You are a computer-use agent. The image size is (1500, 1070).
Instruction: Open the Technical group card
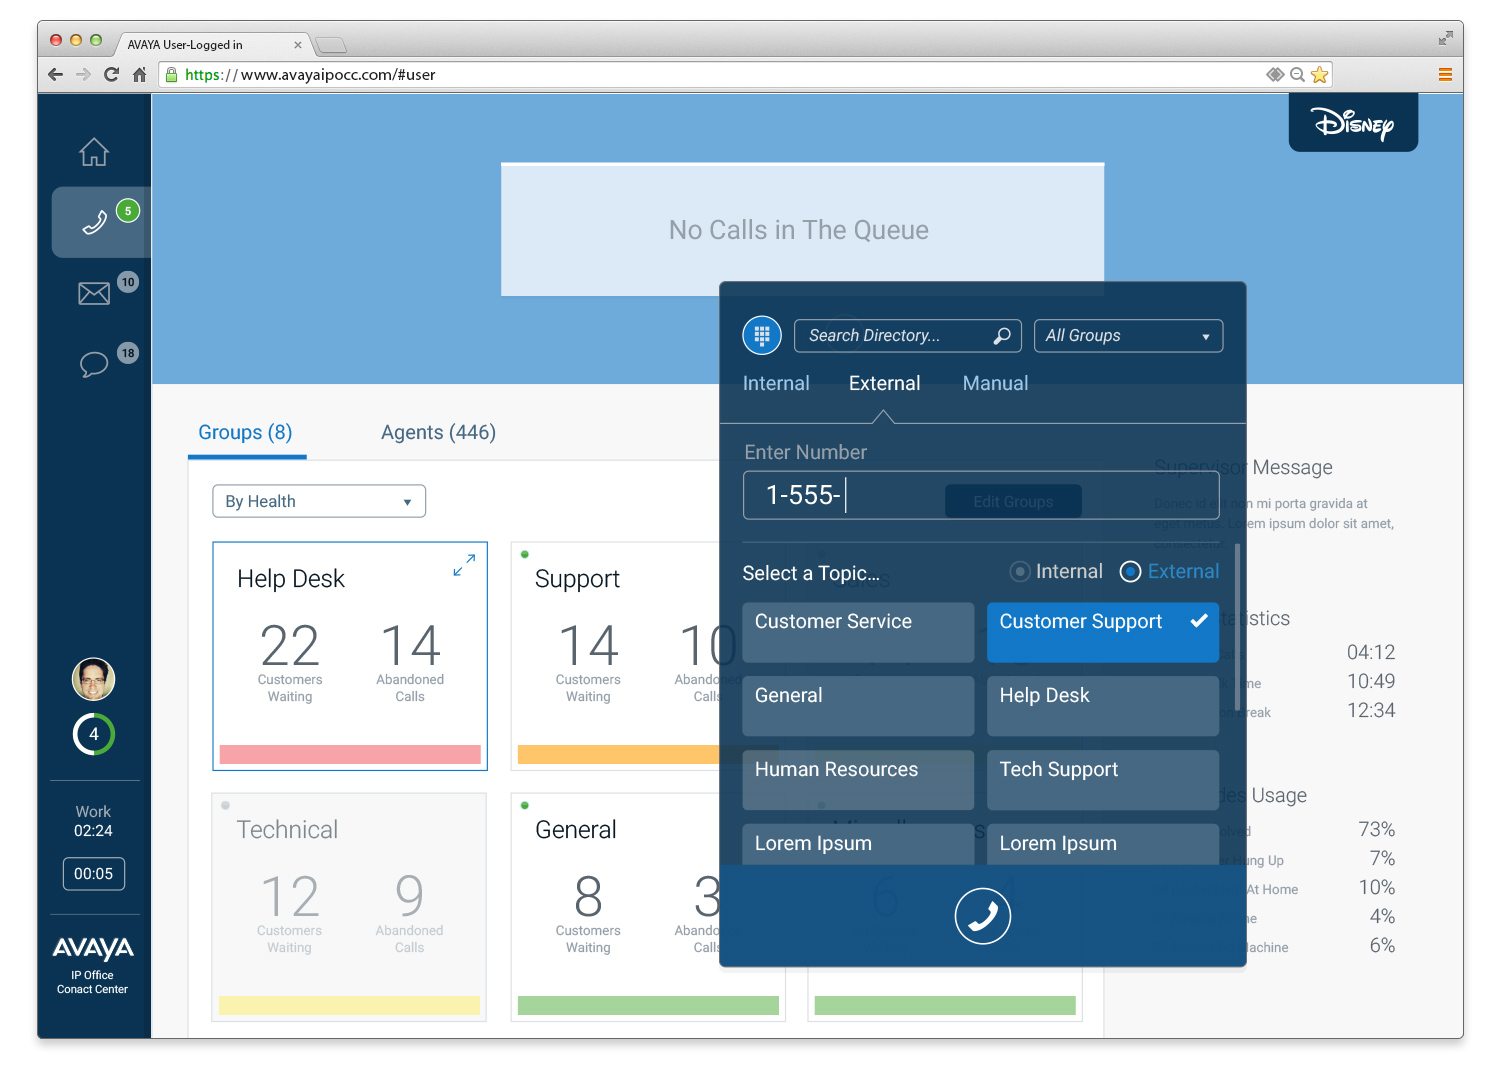pos(349,907)
